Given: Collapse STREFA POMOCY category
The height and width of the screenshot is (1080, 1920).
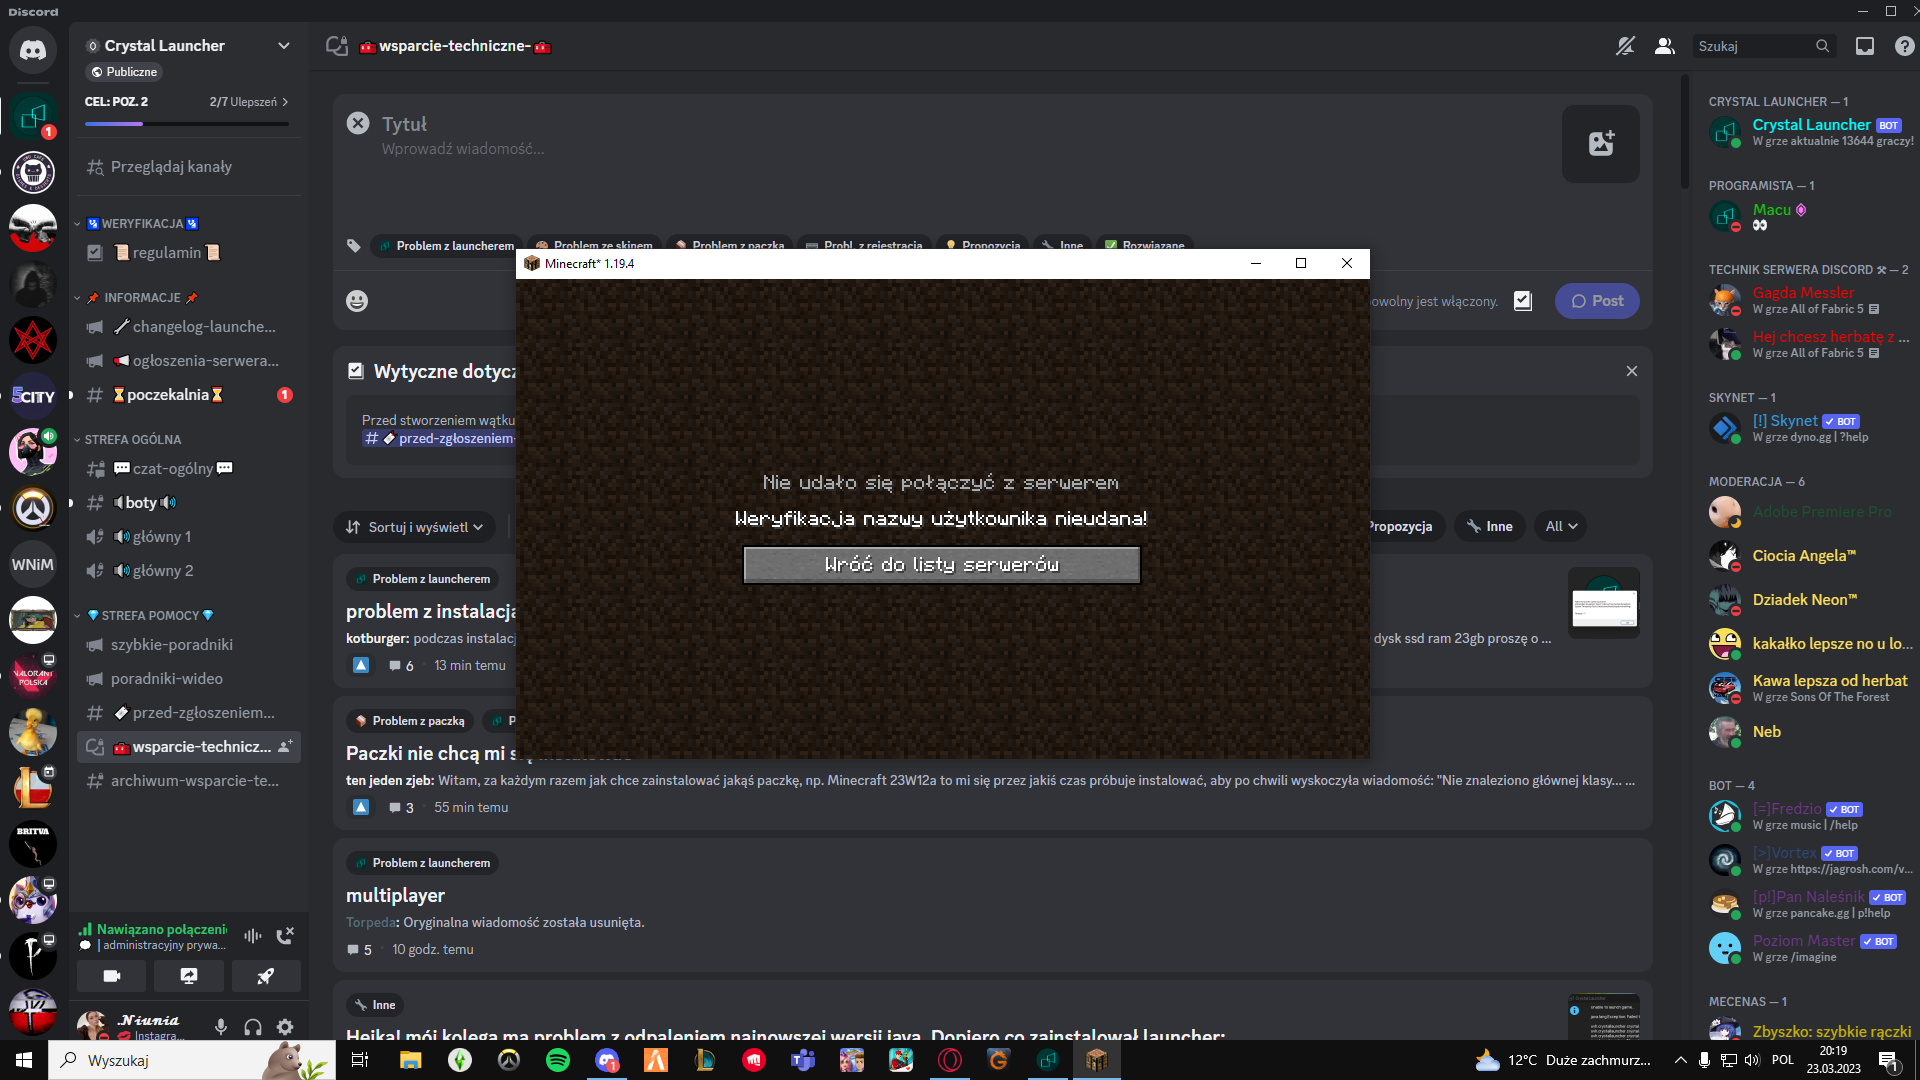Looking at the screenshot, I should click(150, 615).
